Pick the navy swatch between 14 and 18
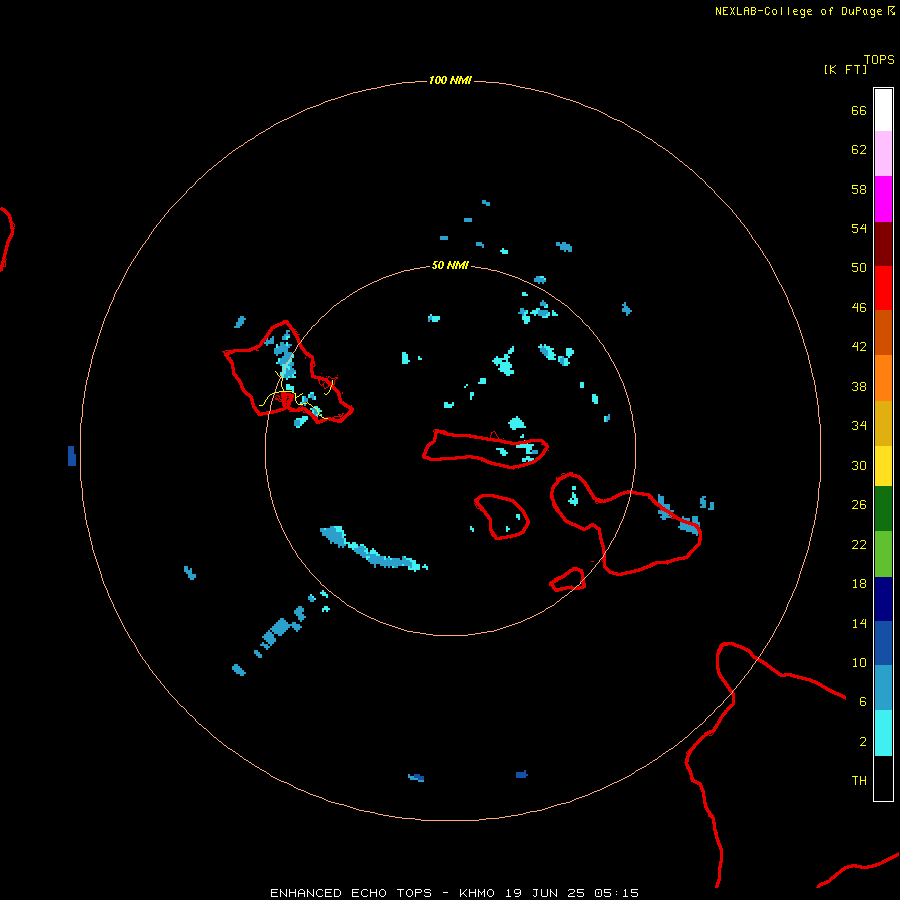 click(883, 599)
